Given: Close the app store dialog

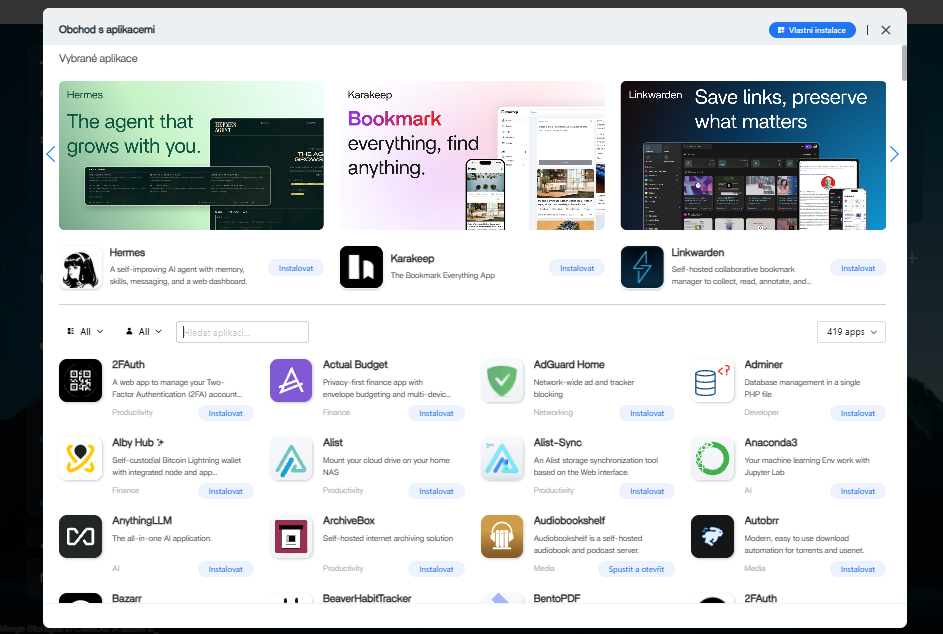Looking at the screenshot, I should 886,30.
